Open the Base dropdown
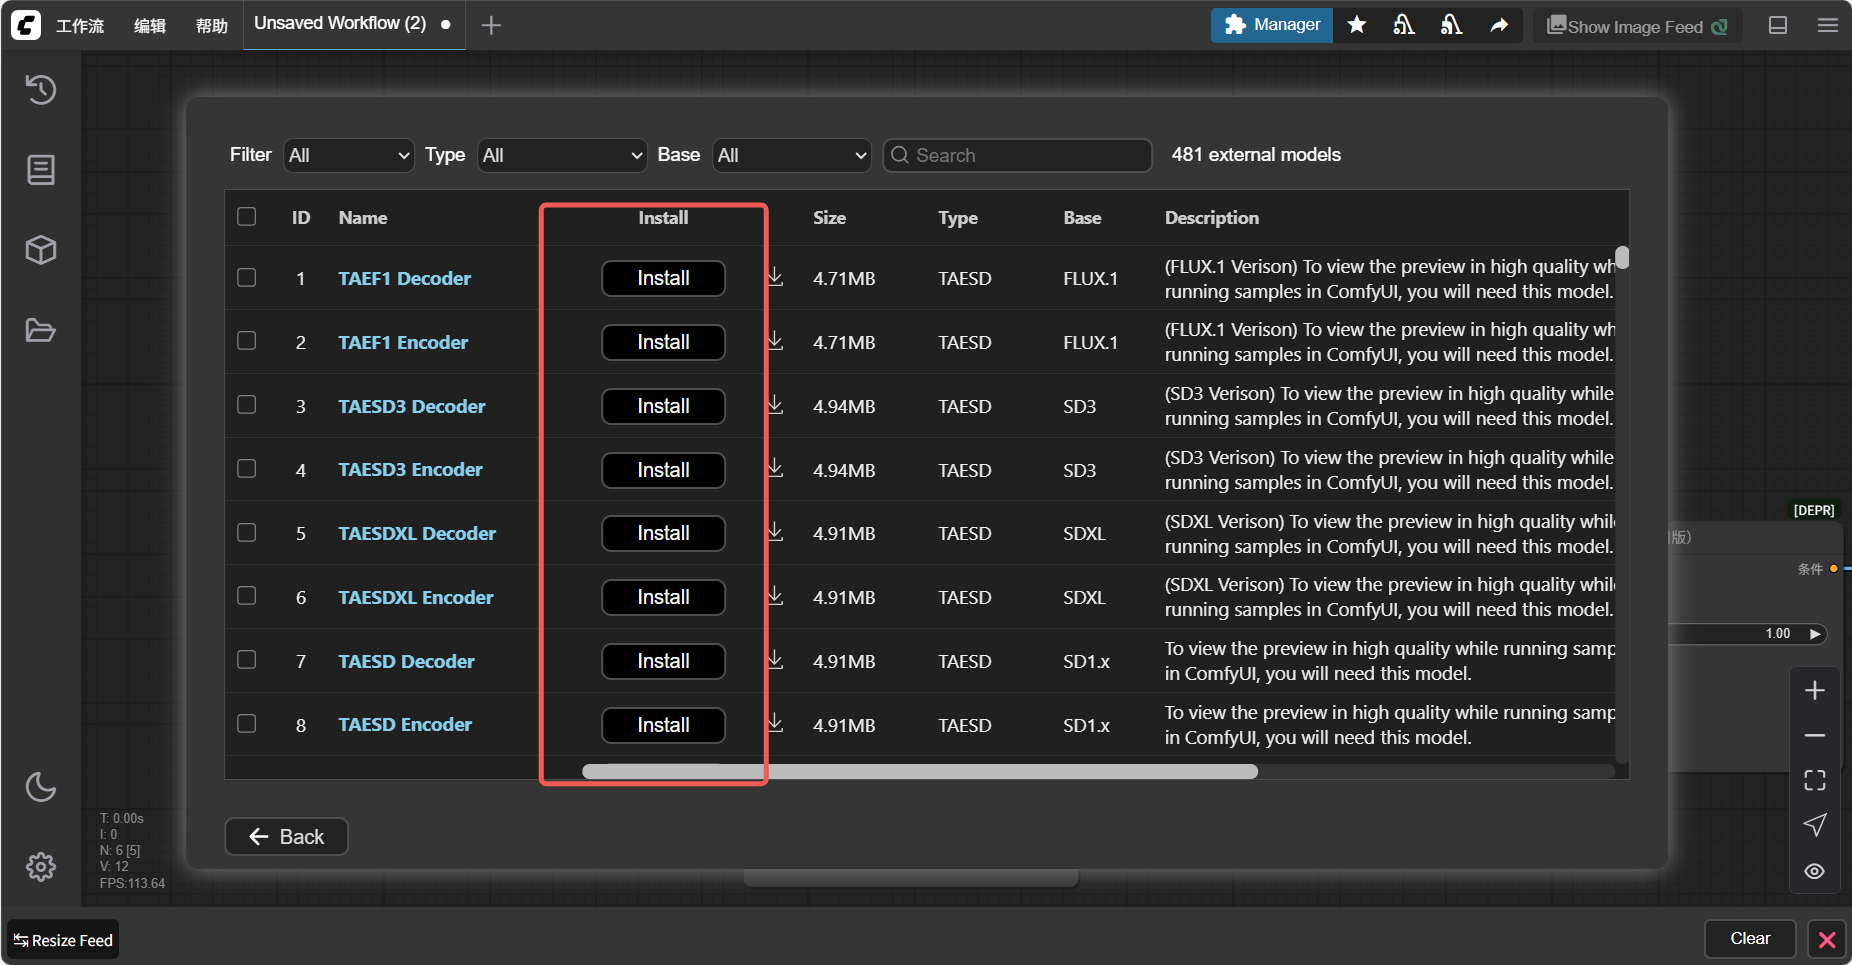1852x965 pixels. (791, 155)
